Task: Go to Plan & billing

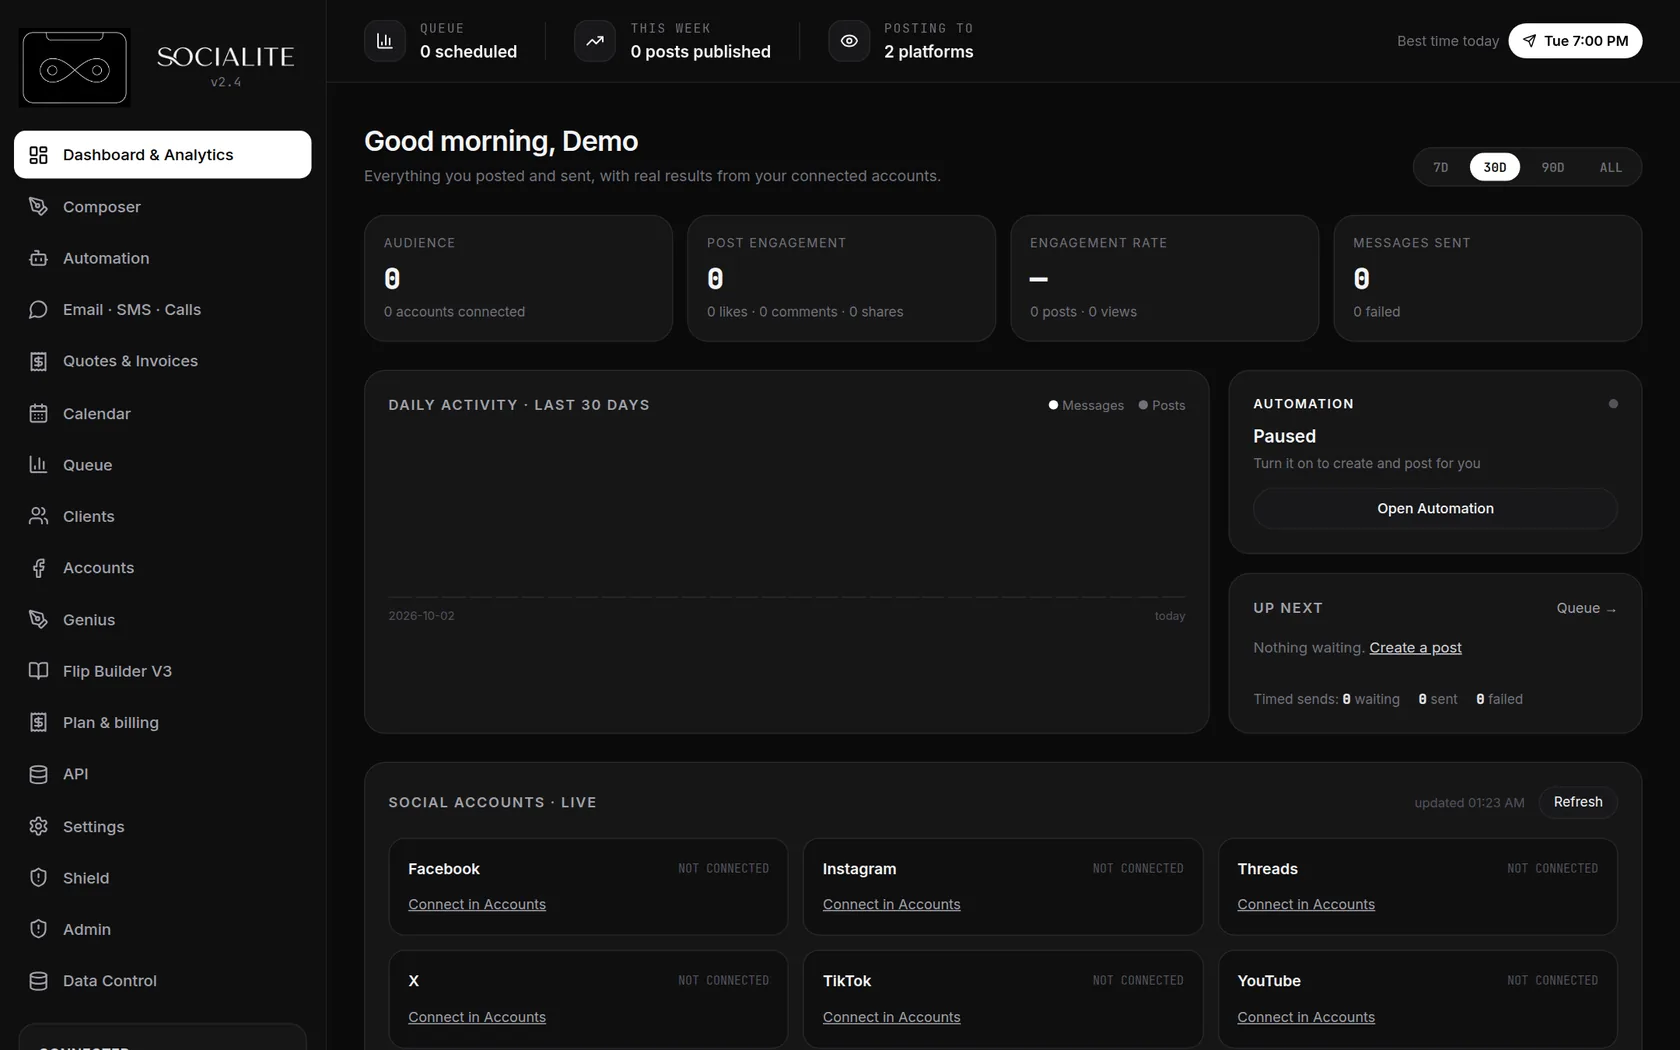Action: [x=162, y=723]
